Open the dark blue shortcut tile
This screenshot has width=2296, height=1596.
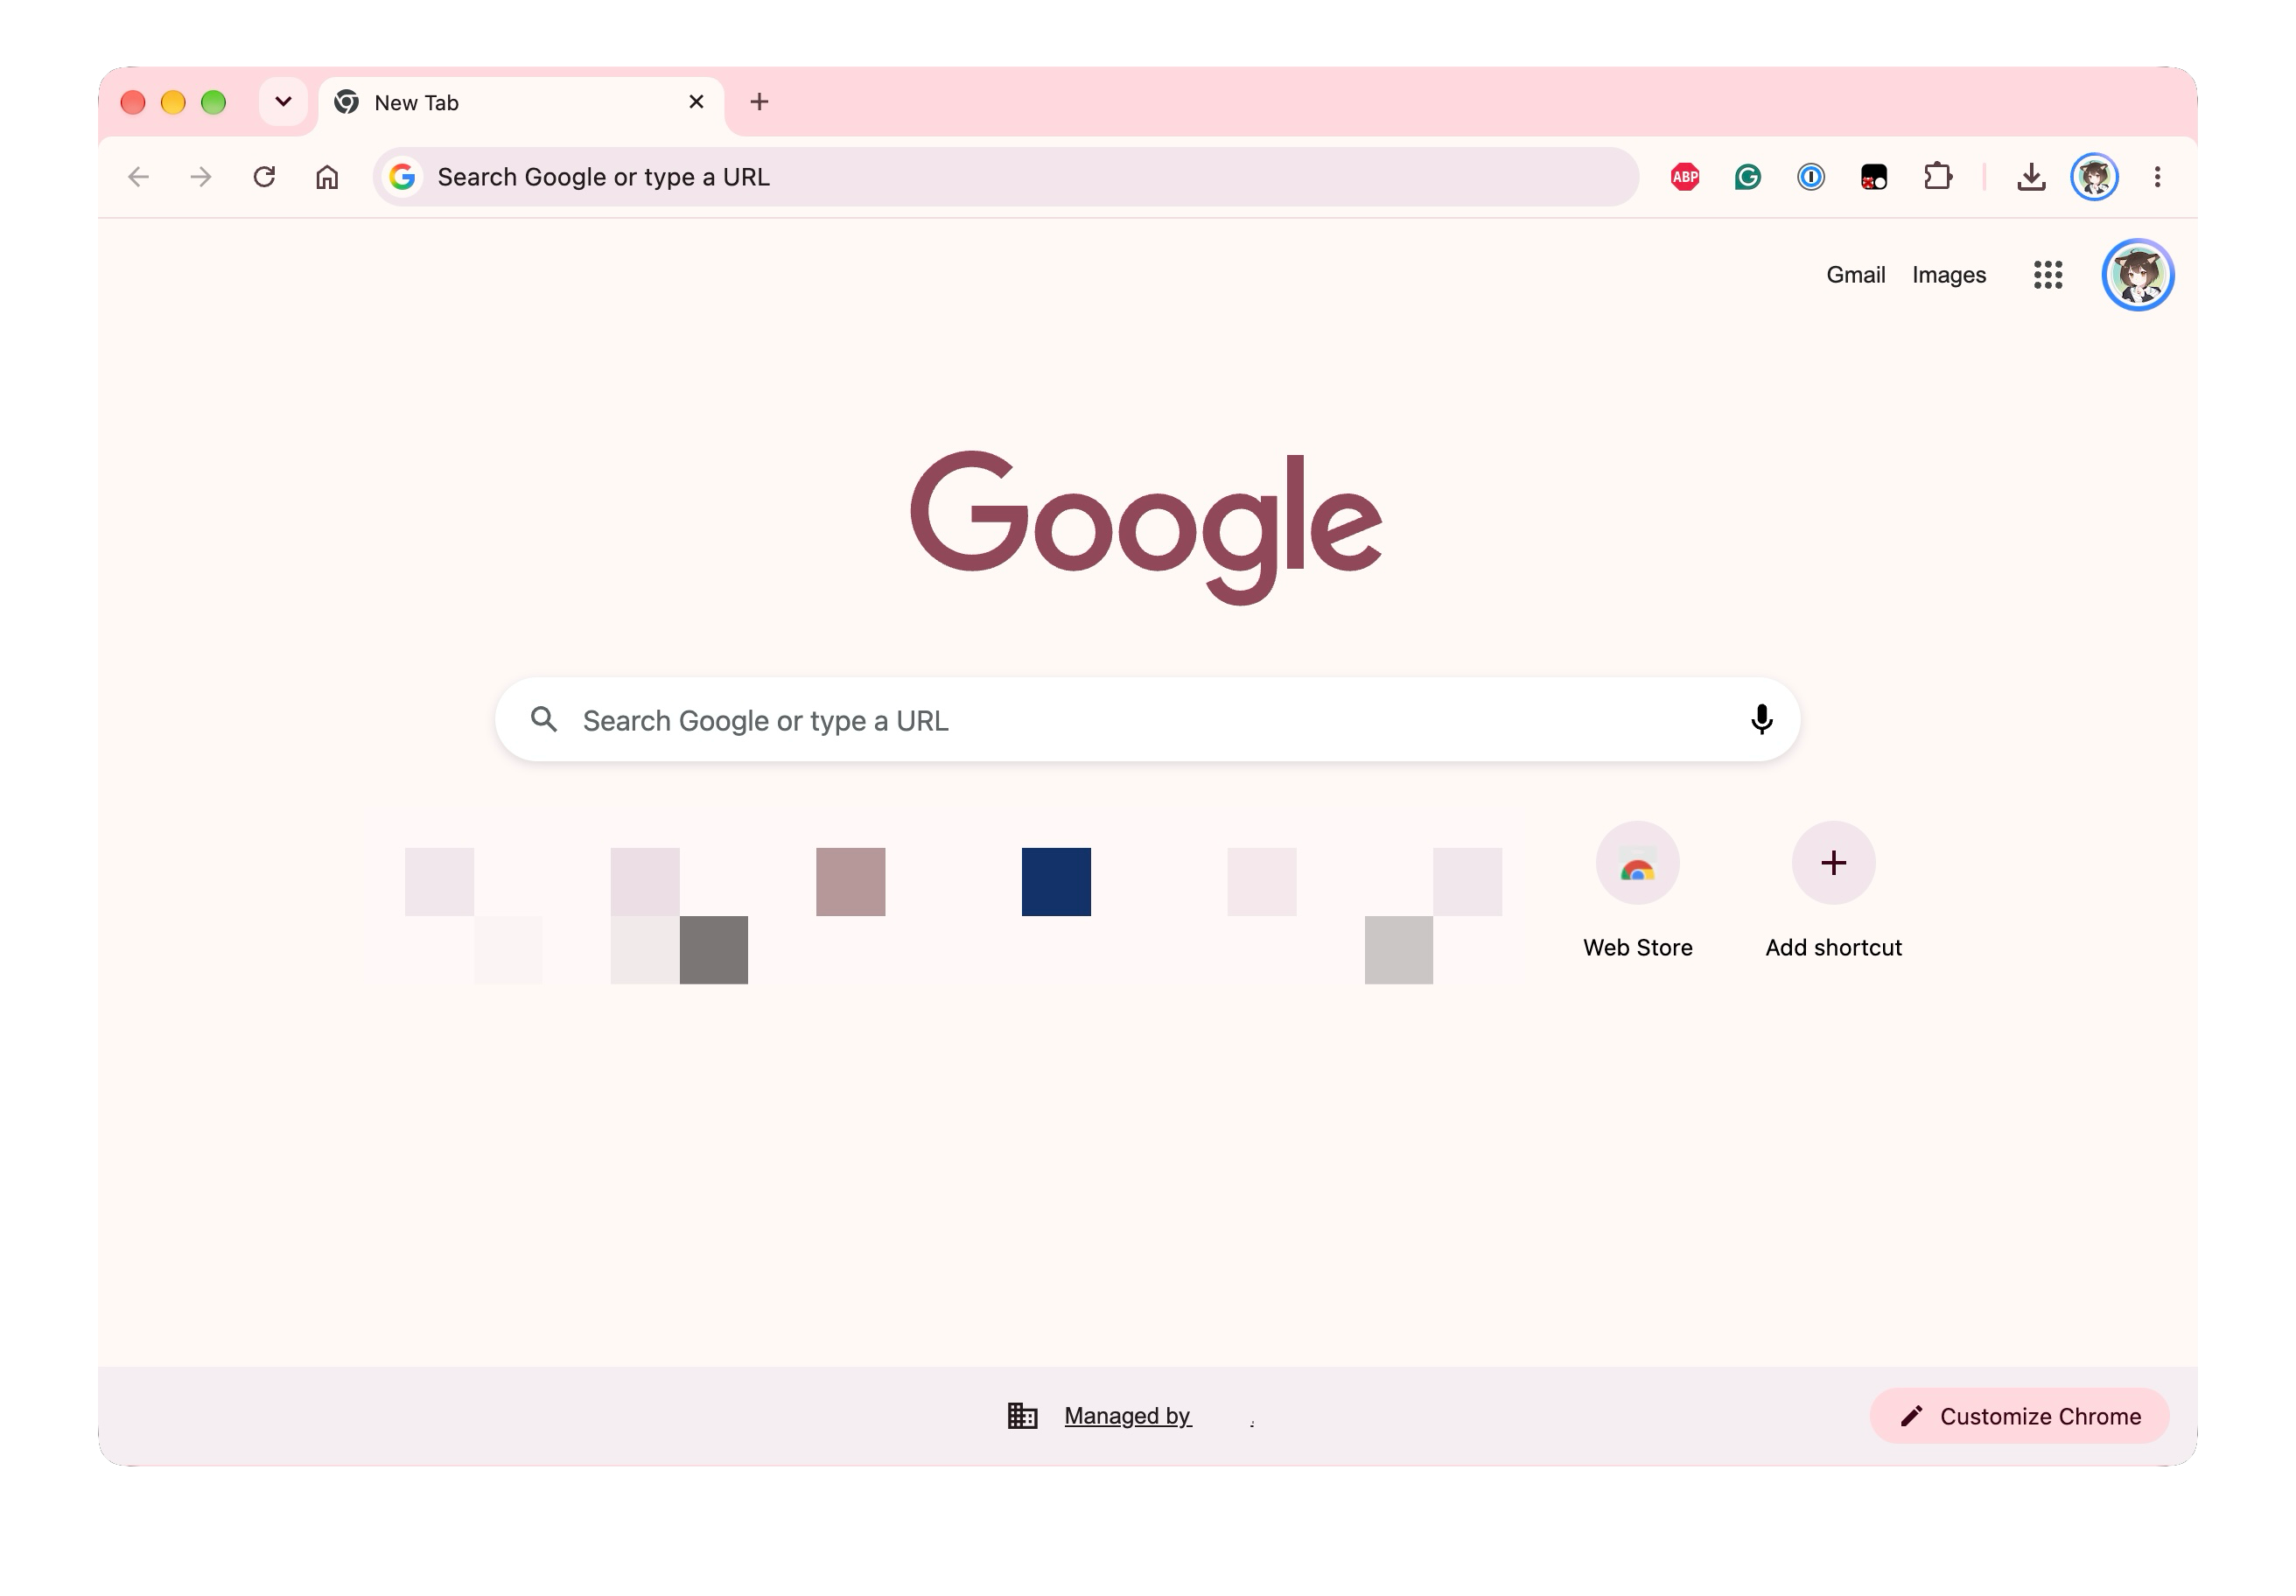tap(1056, 882)
